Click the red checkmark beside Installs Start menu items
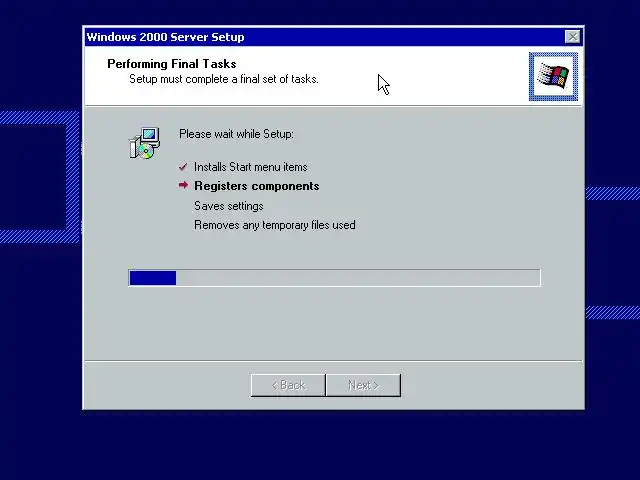The image size is (640, 480). [x=183, y=167]
